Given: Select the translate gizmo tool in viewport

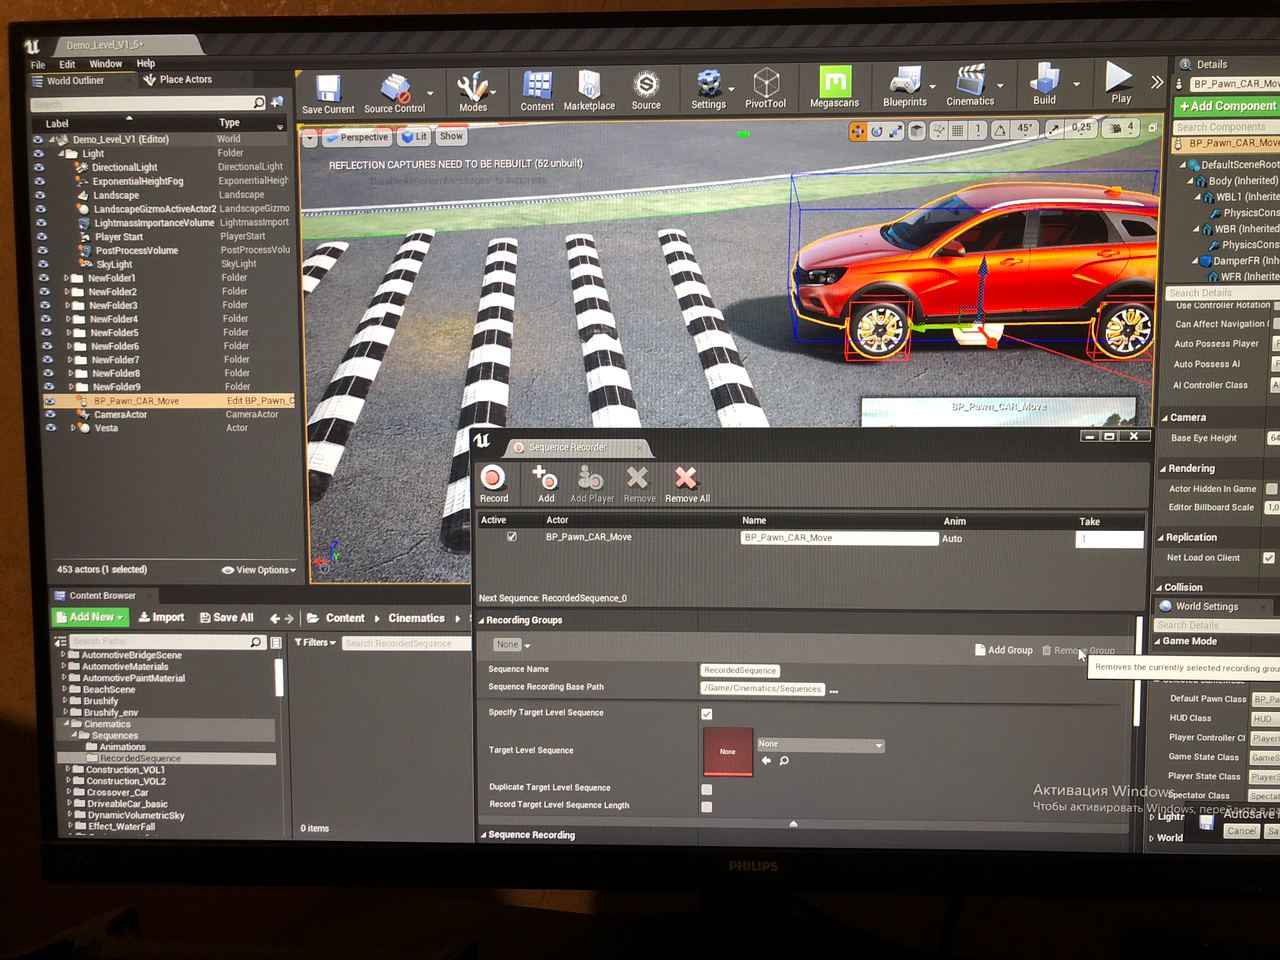Looking at the screenshot, I should coord(857,131).
